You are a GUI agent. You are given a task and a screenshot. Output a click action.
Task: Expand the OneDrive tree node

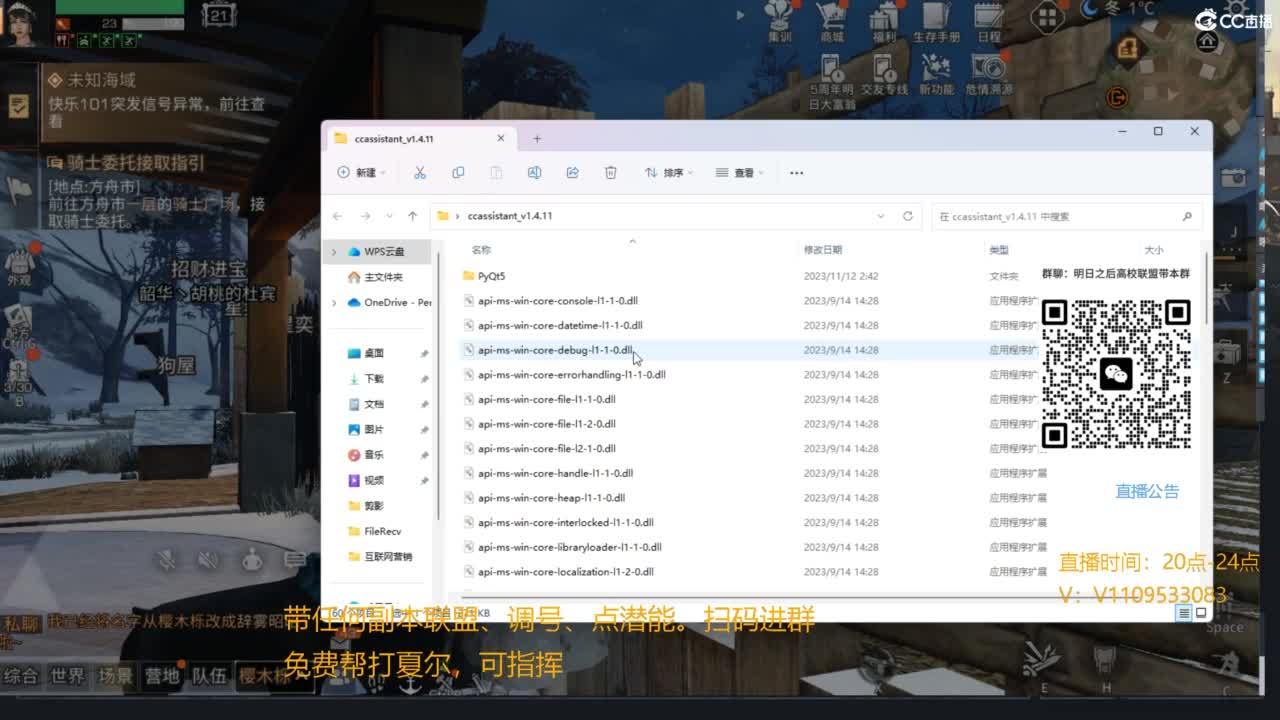(x=334, y=302)
